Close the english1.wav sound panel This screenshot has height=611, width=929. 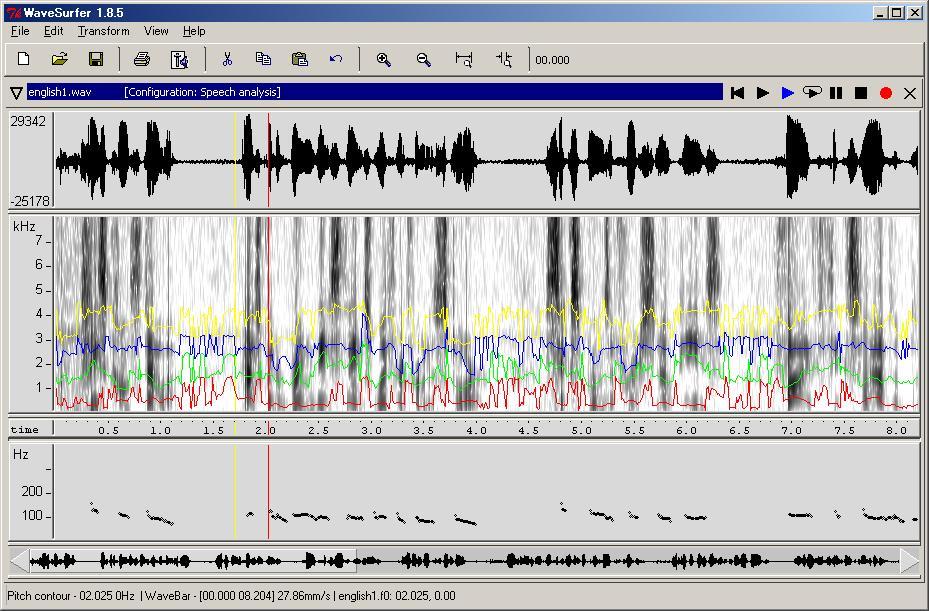910,93
